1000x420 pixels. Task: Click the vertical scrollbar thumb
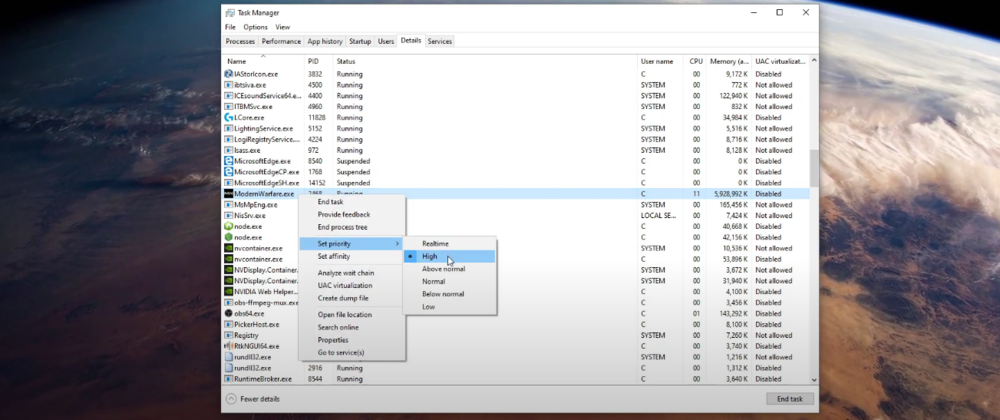(x=813, y=167)
